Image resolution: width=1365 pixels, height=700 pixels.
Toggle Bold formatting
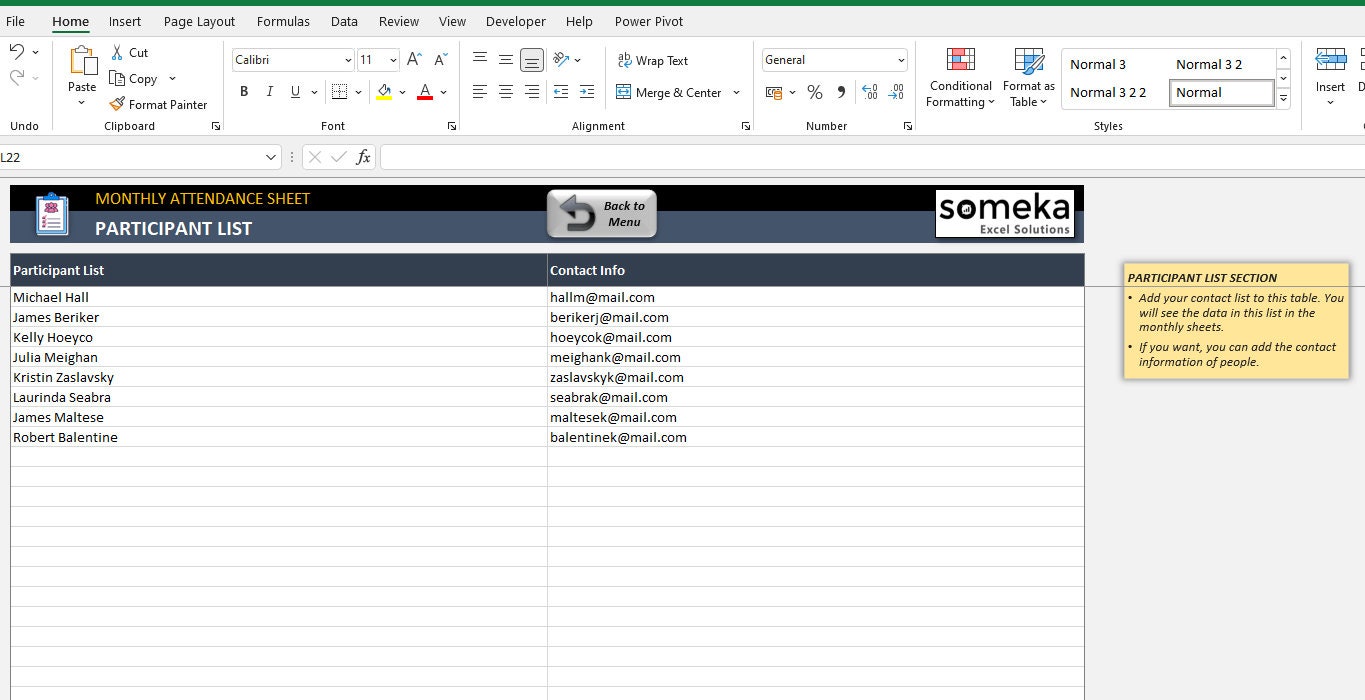coord(244,92)
